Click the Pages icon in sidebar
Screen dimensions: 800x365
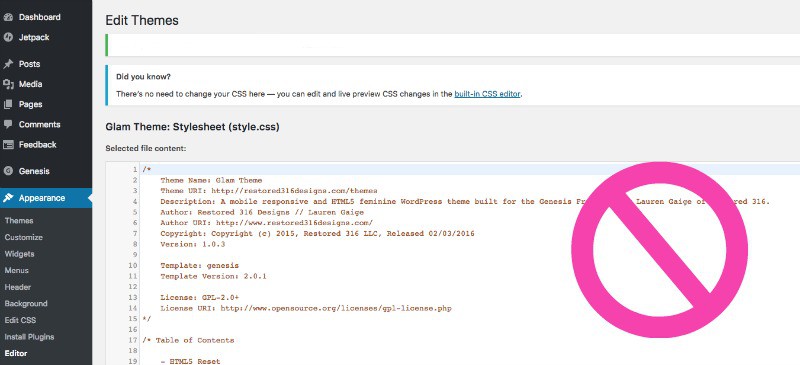8,104
